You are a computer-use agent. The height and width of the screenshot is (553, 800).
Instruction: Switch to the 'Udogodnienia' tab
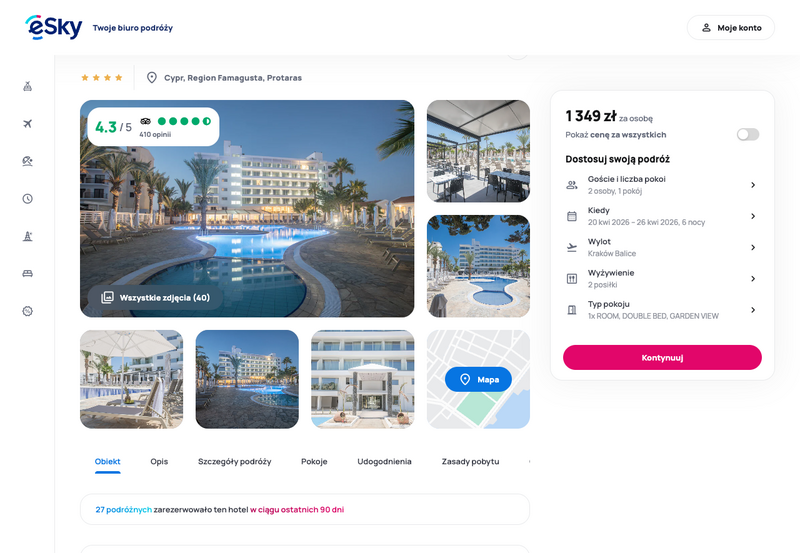[x=384, y=461]
